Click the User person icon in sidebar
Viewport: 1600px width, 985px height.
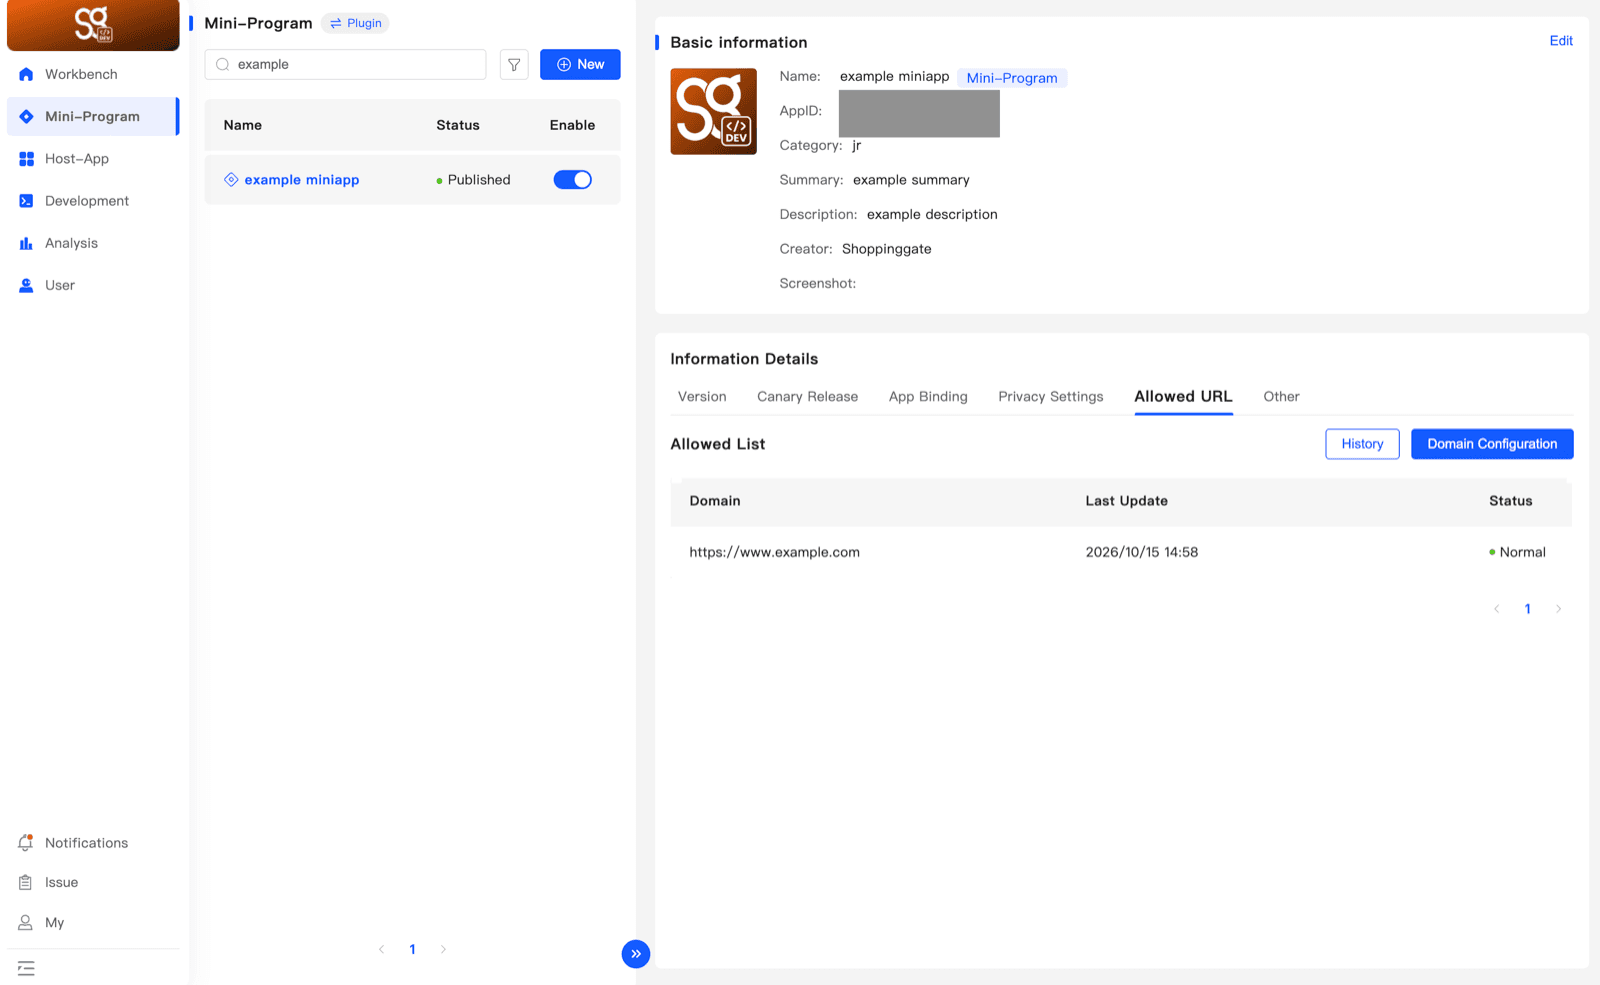26,285
